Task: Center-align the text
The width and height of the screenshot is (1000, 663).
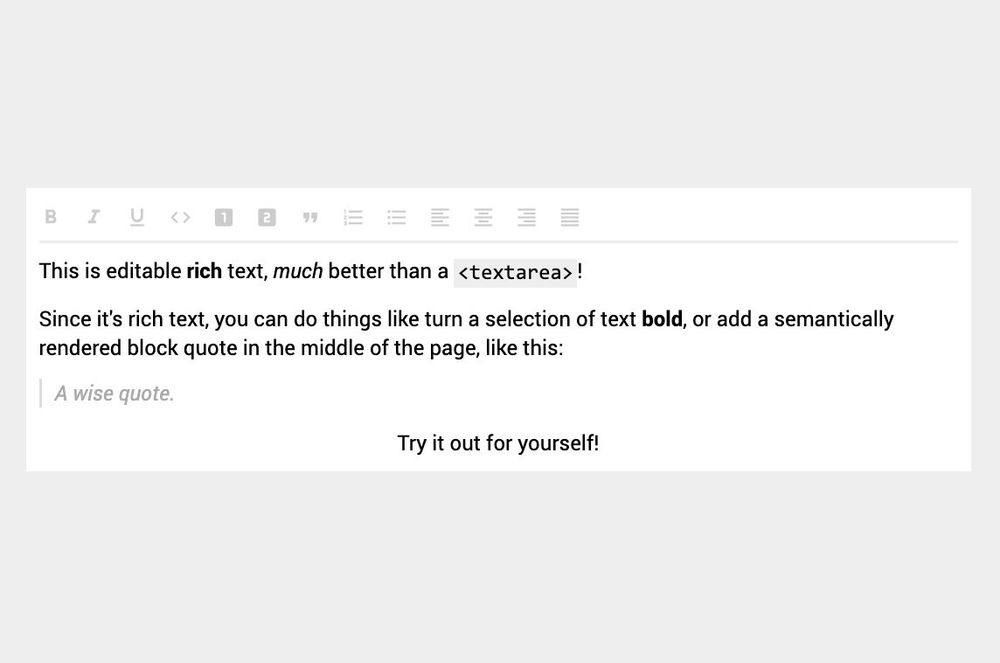Action: coord(483,217)
